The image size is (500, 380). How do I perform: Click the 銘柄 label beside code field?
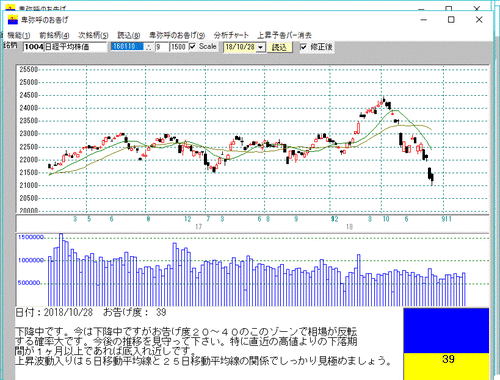(x=10, y=45)
